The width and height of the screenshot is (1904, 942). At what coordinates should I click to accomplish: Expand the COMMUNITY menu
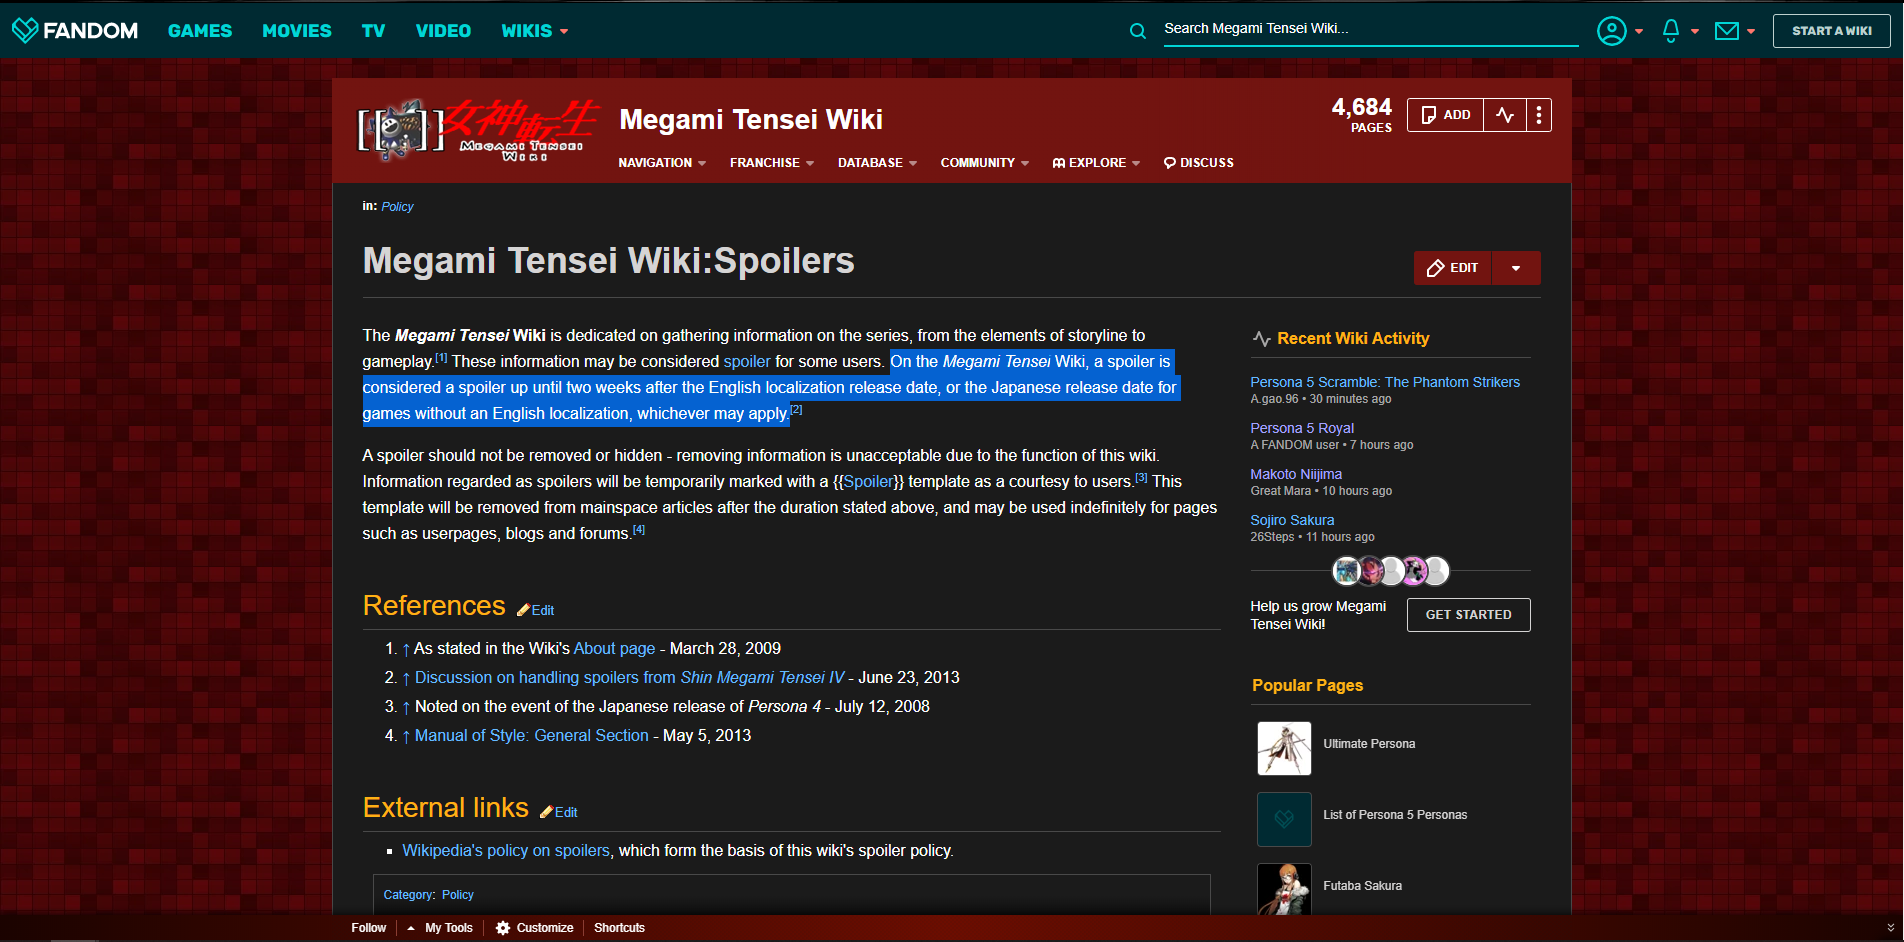coord(985,163)
